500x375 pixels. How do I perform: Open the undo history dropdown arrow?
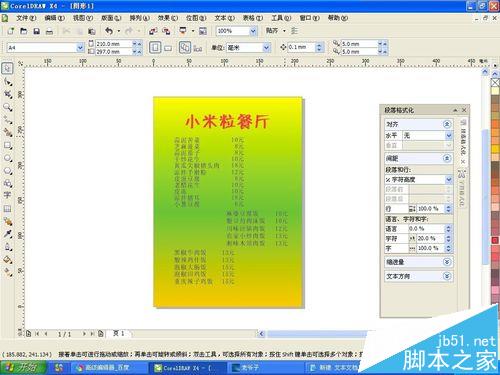click(119, 31)
